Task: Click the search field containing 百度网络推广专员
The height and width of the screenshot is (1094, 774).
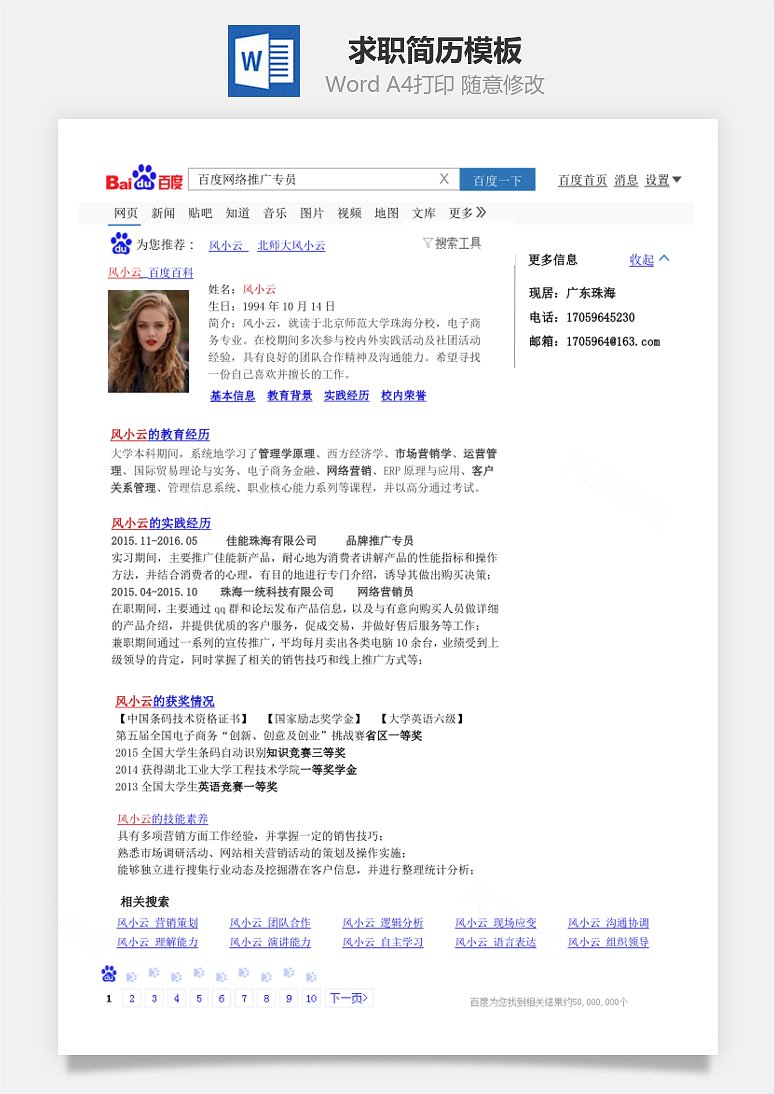Action: point(324,179)
